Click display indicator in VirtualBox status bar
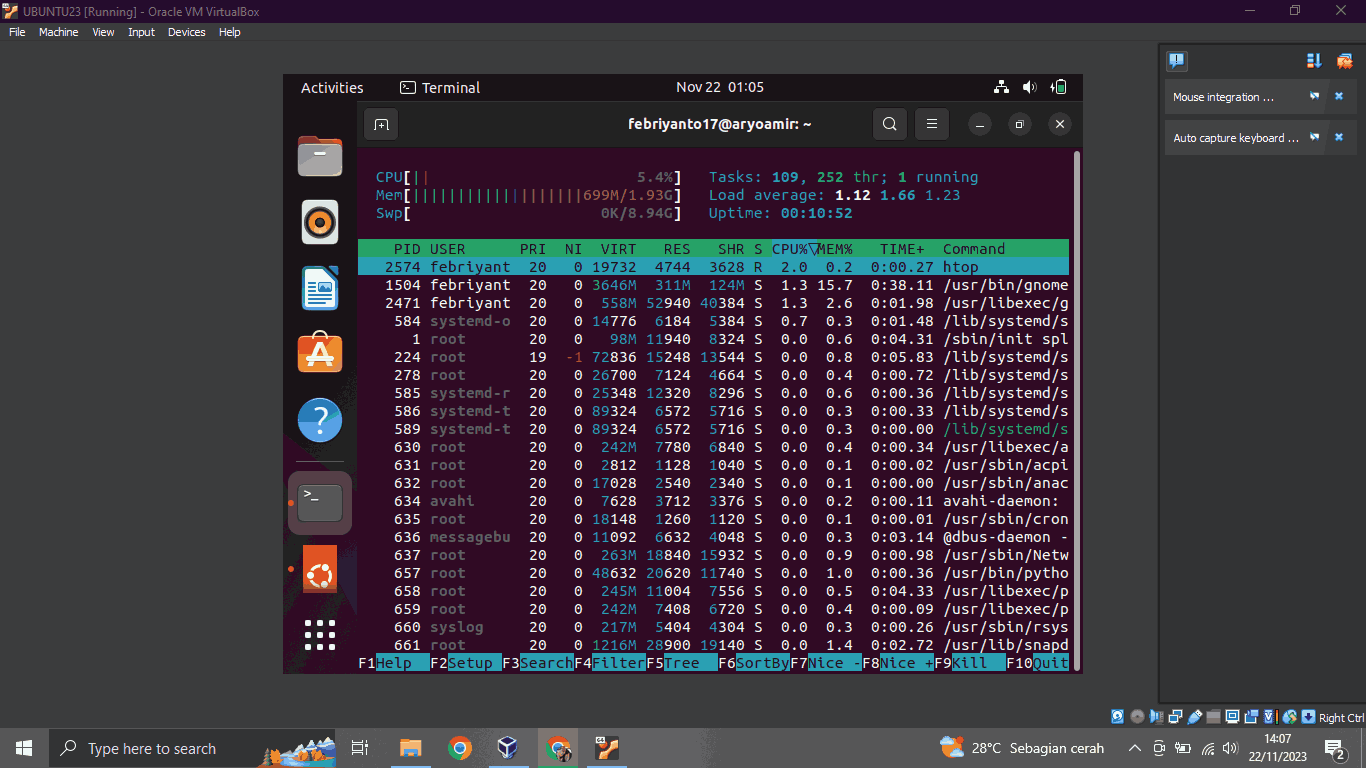 click(1232, 717)
